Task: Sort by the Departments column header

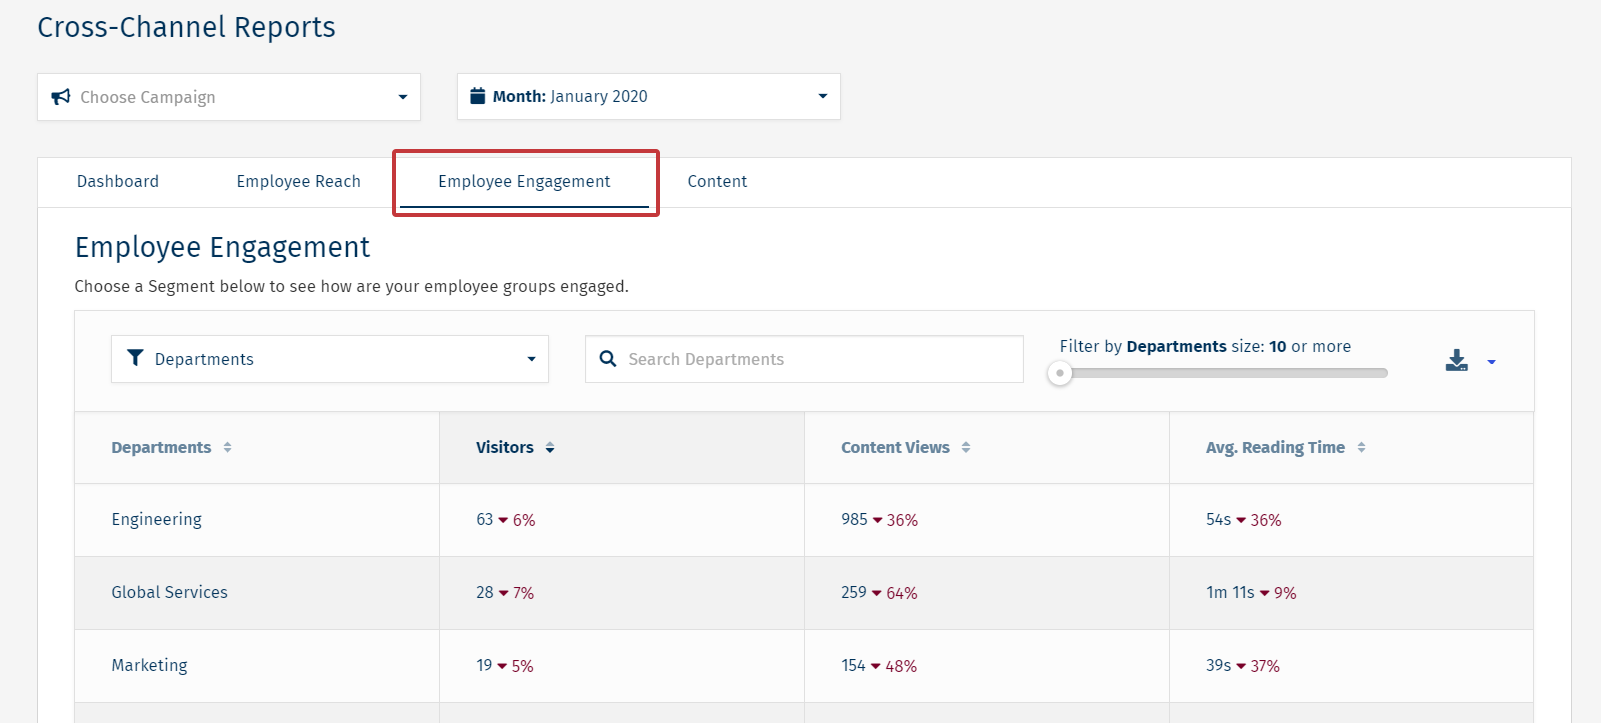Action: (171, 448)
